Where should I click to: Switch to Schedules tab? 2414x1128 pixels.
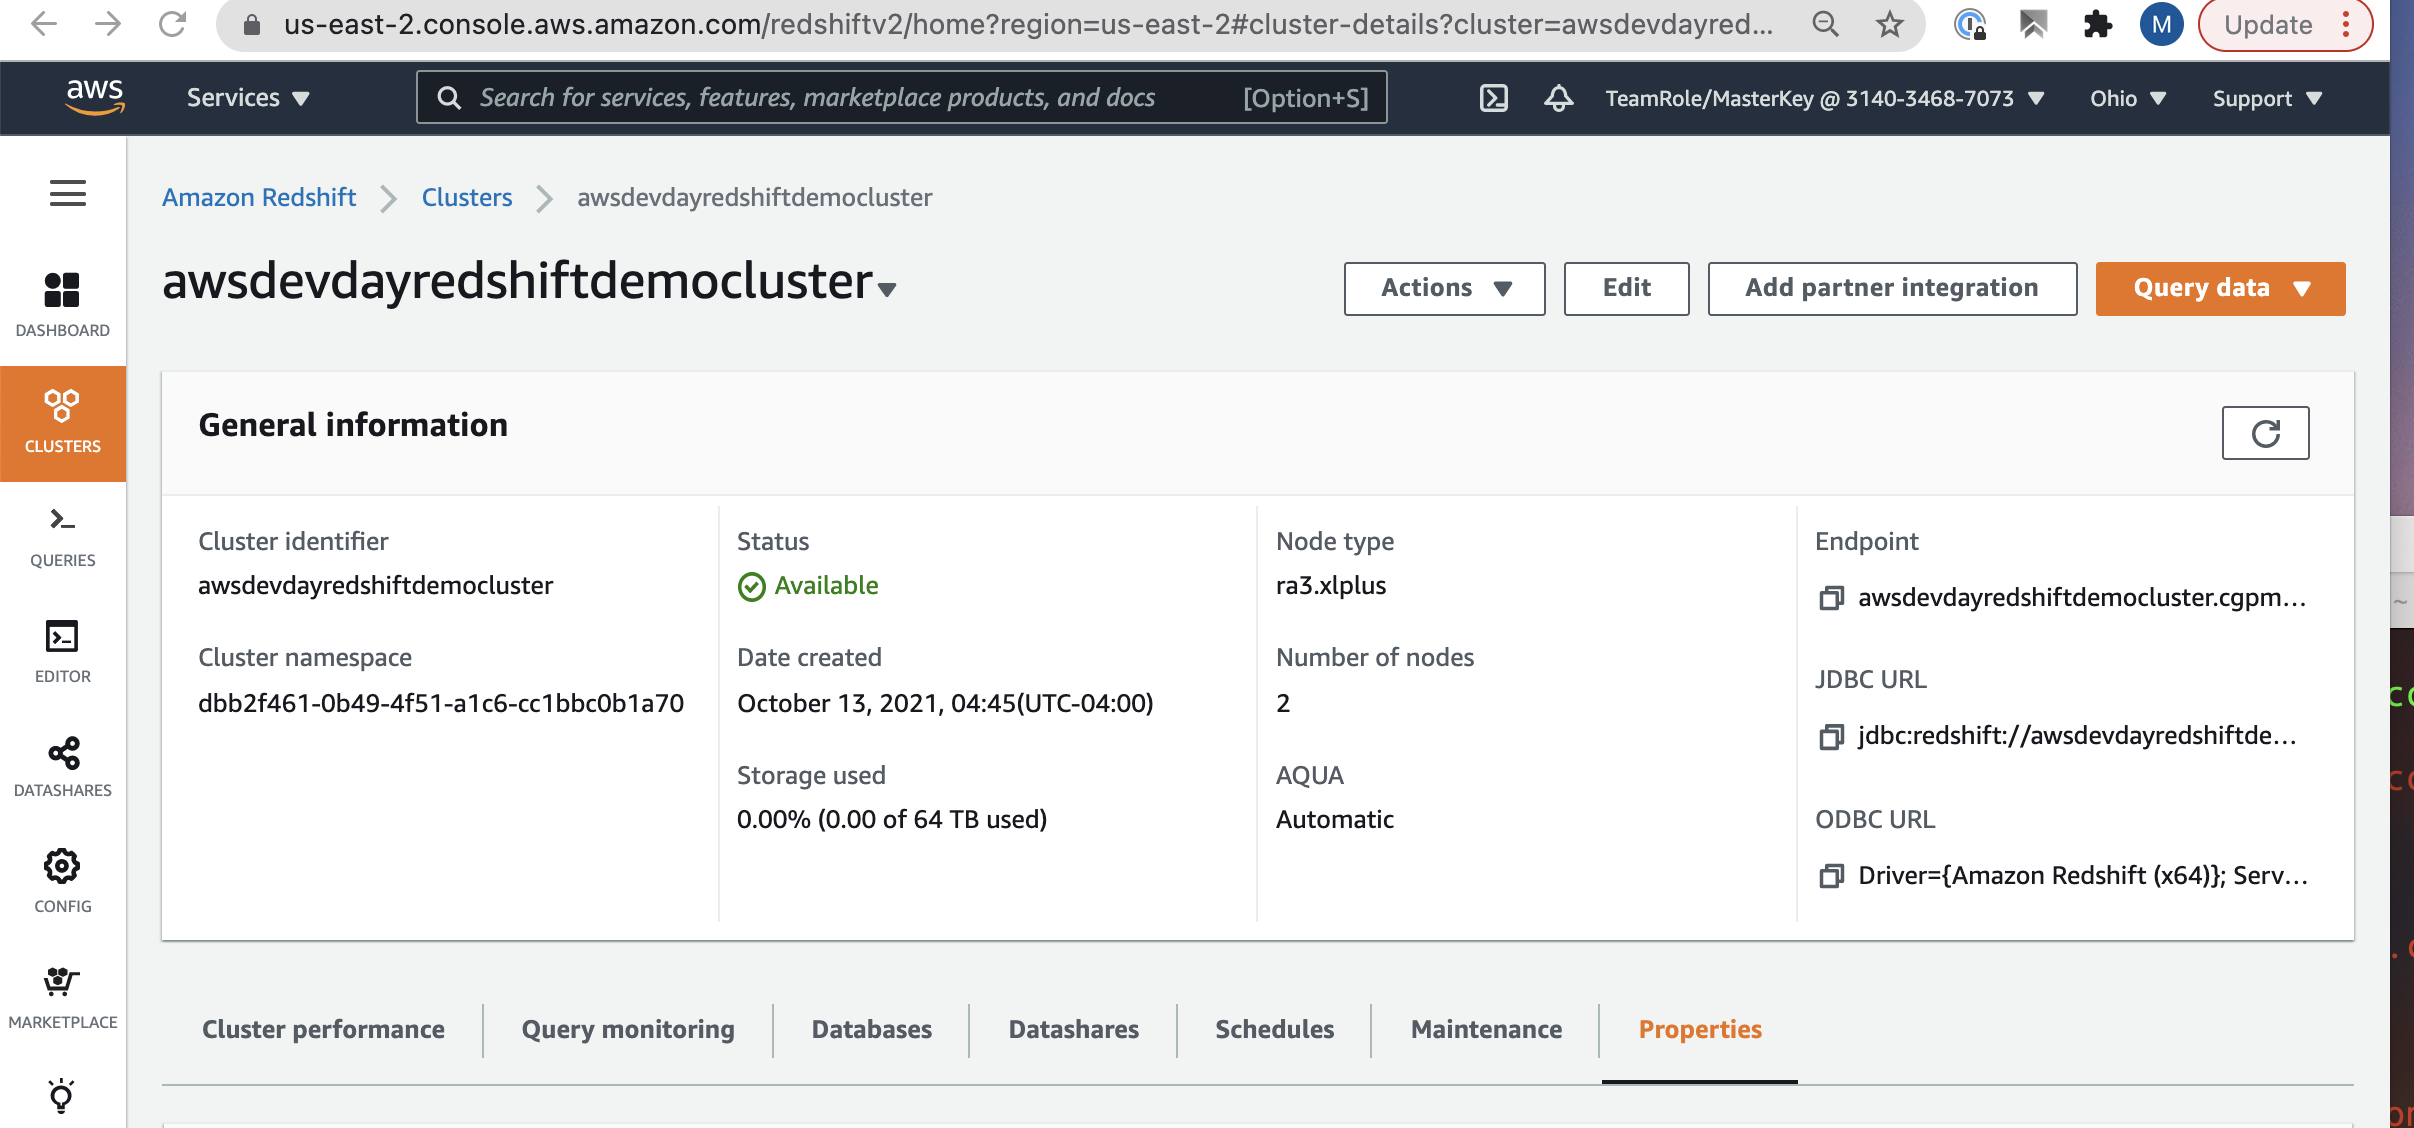tap(1274, 1030)
